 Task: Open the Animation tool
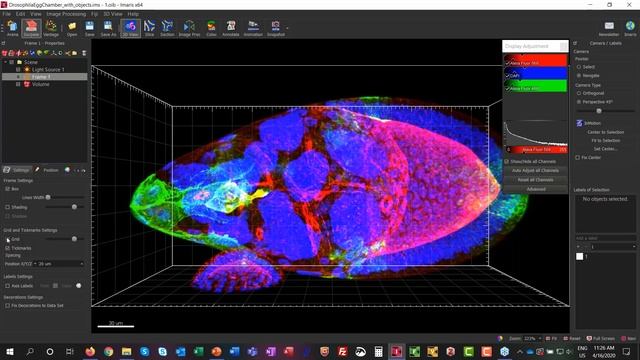[253, 29]
